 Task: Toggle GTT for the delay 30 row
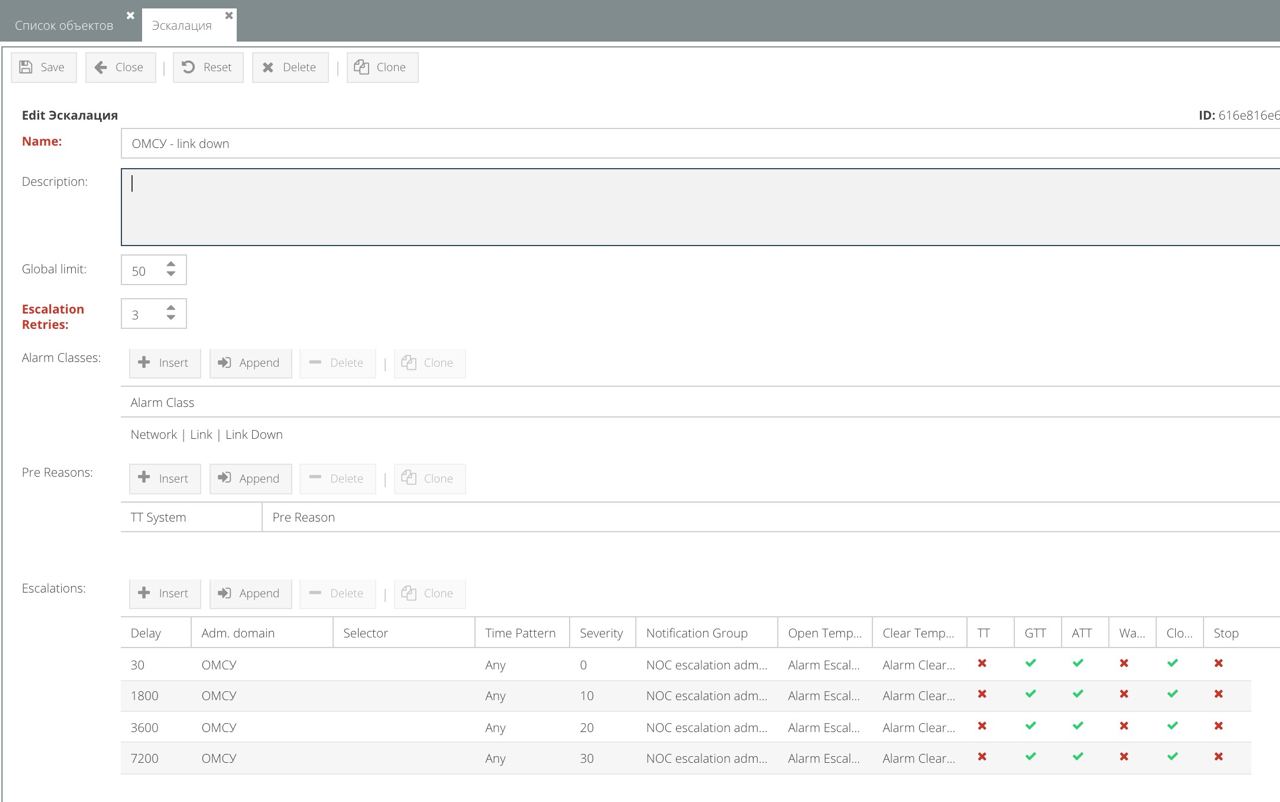[1030, 663]
